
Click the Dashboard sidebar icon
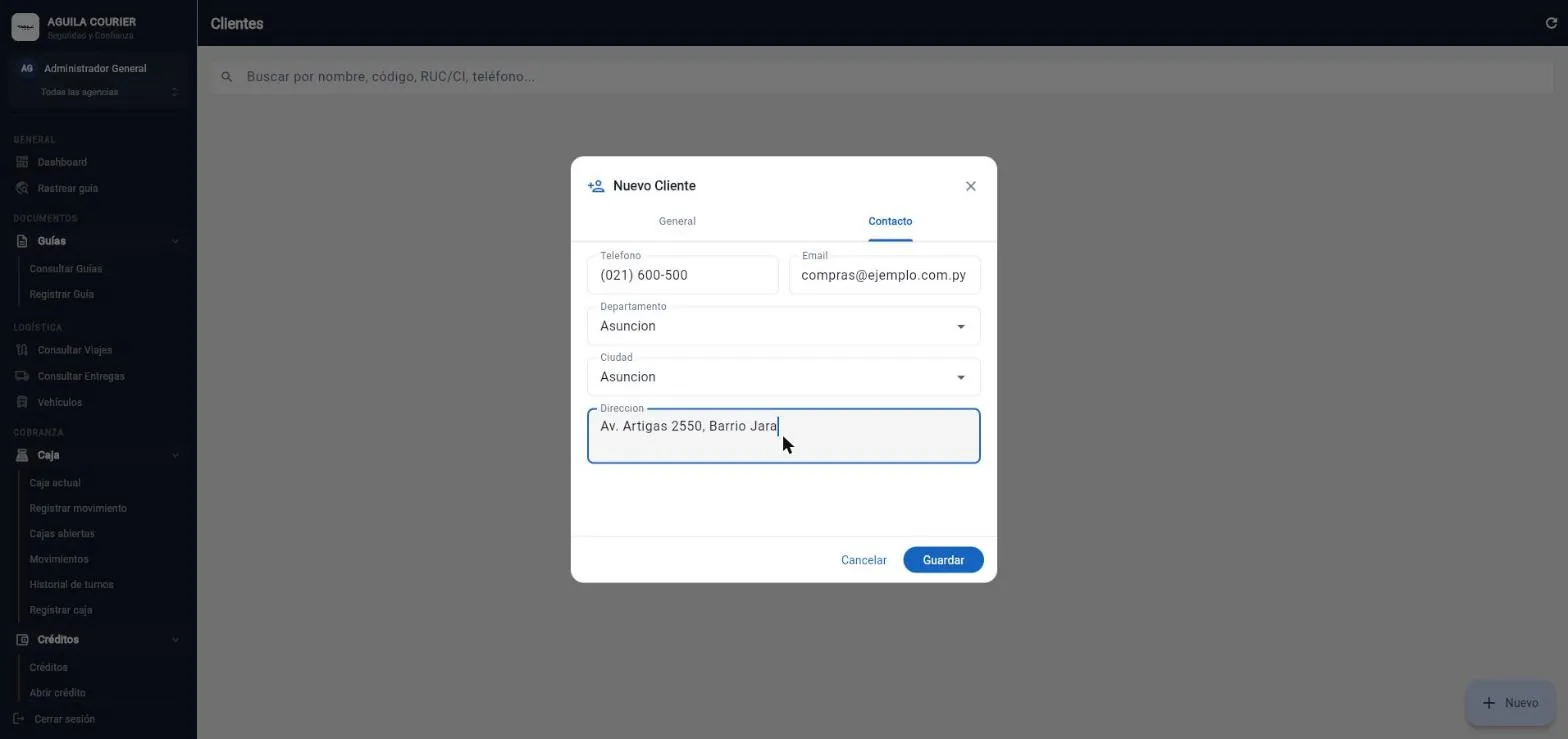22,162
